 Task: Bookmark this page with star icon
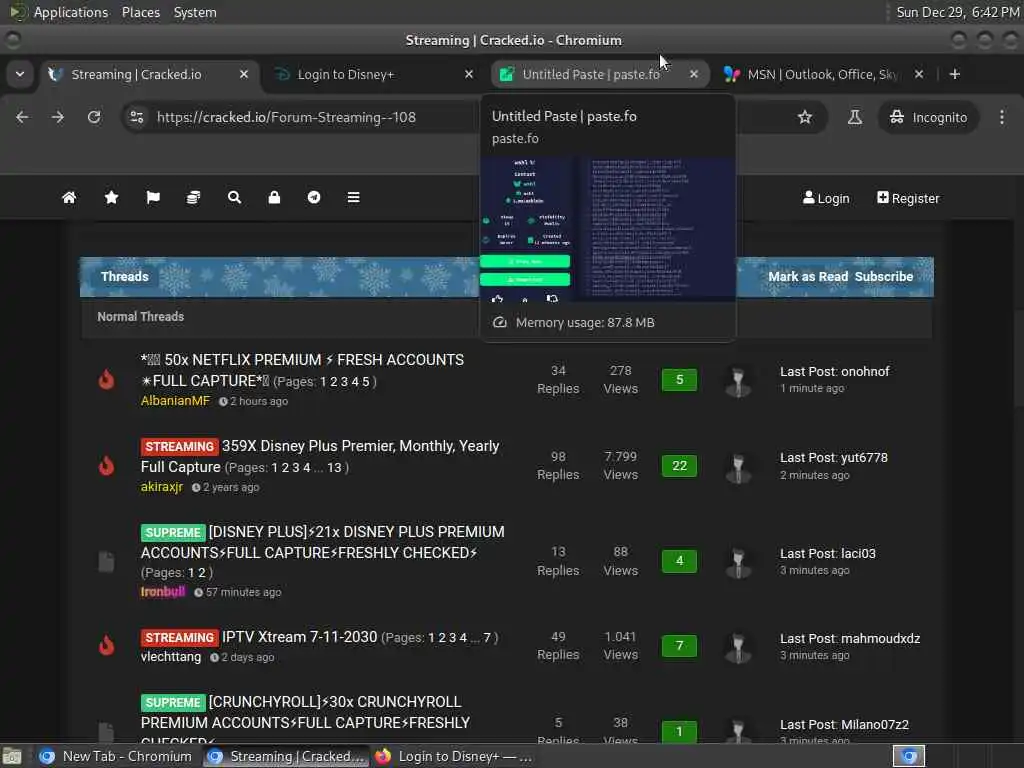click(x=805, y=117)
